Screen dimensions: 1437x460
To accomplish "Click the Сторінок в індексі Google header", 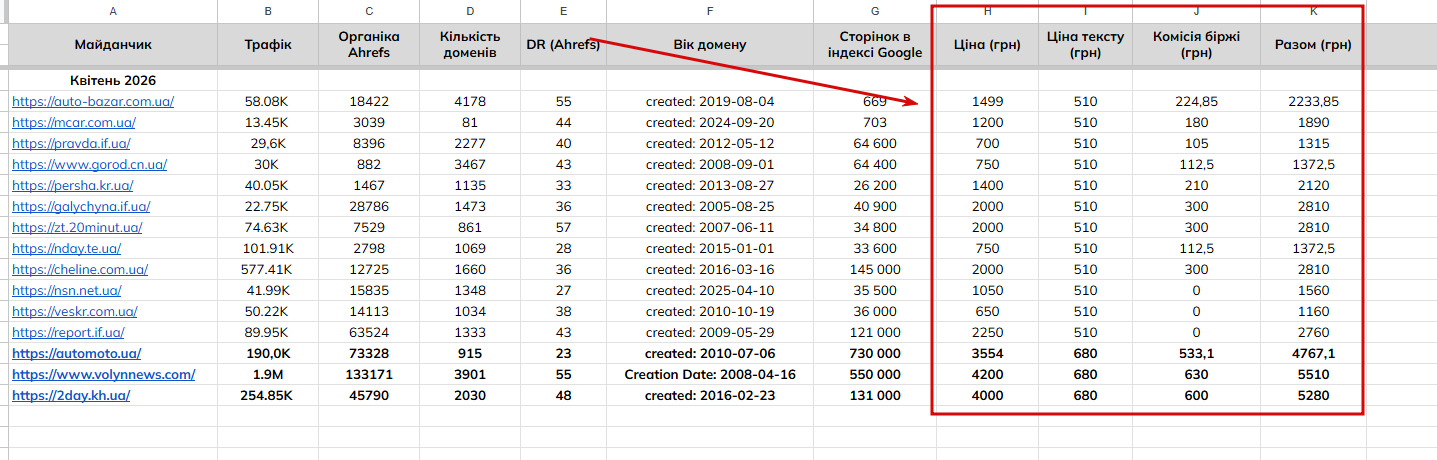I will pos(875,45).
